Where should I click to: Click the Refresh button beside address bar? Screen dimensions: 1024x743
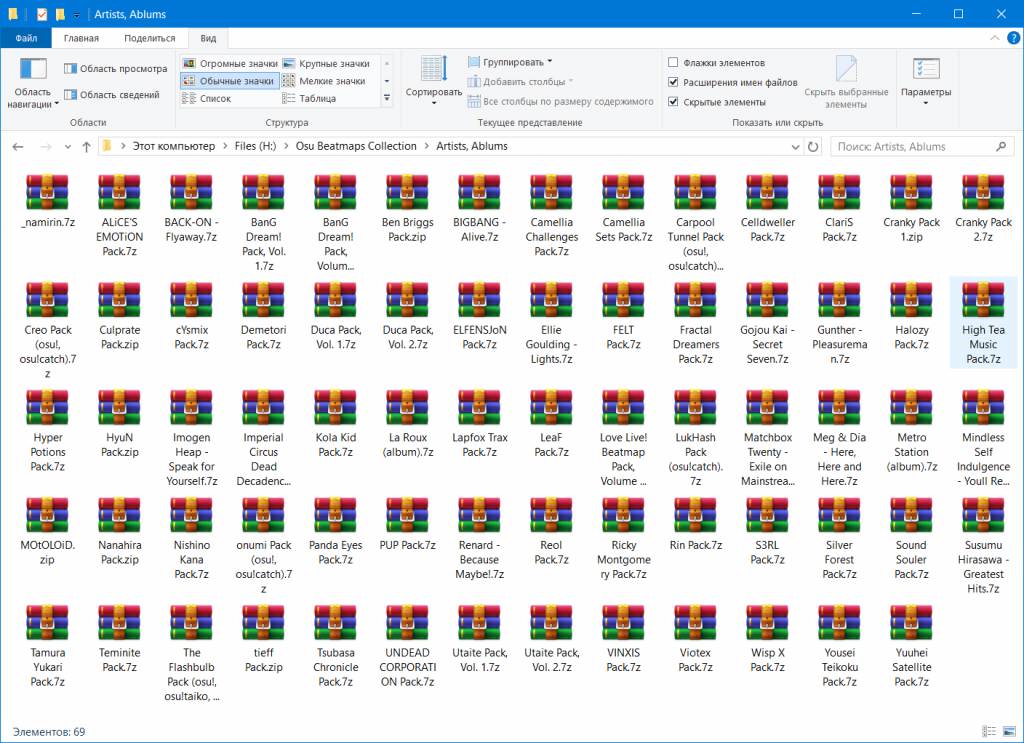tap(812, 146)
